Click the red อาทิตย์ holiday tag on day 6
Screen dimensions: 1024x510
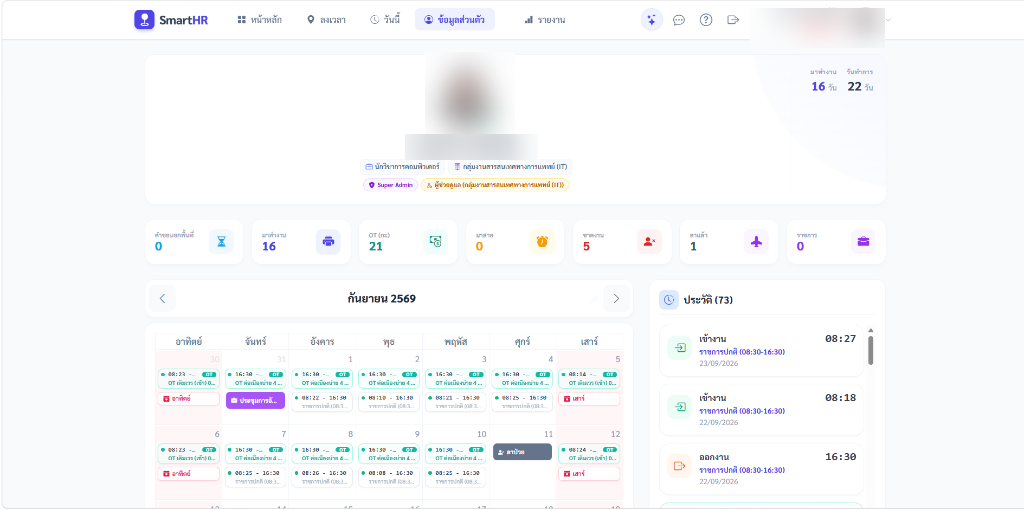coord(189,473)
